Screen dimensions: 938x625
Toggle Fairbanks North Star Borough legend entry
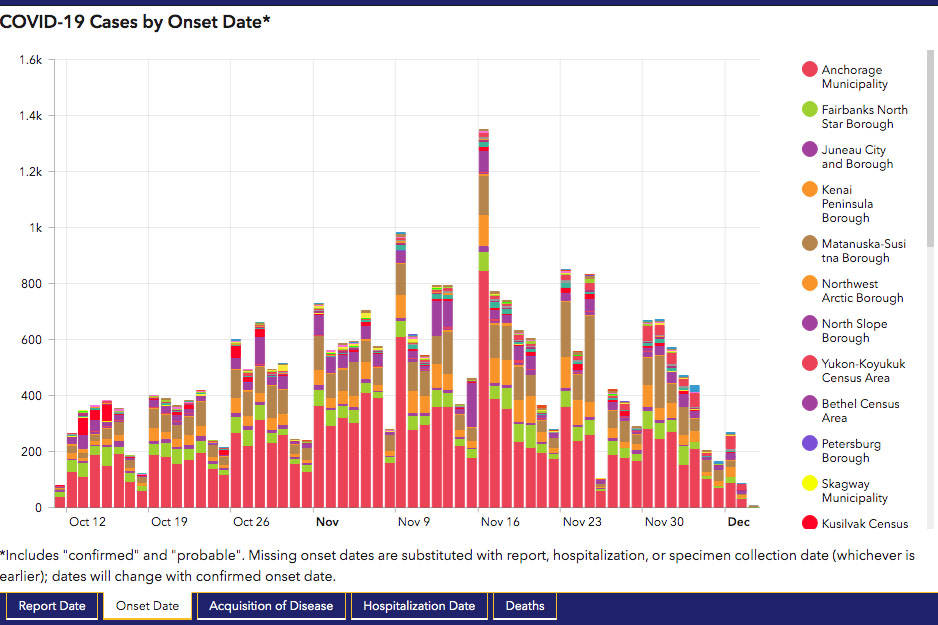[x=810, y=110]
